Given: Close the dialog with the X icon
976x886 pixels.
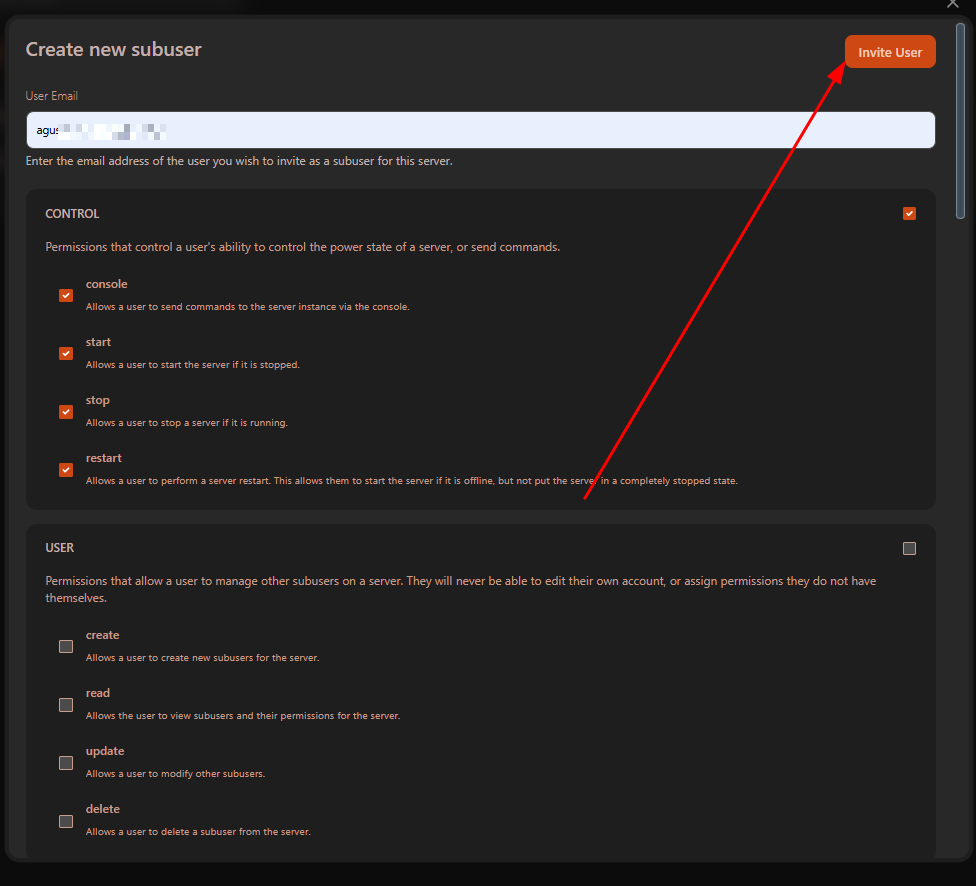Looking at the screenshot, I should 952,4.
